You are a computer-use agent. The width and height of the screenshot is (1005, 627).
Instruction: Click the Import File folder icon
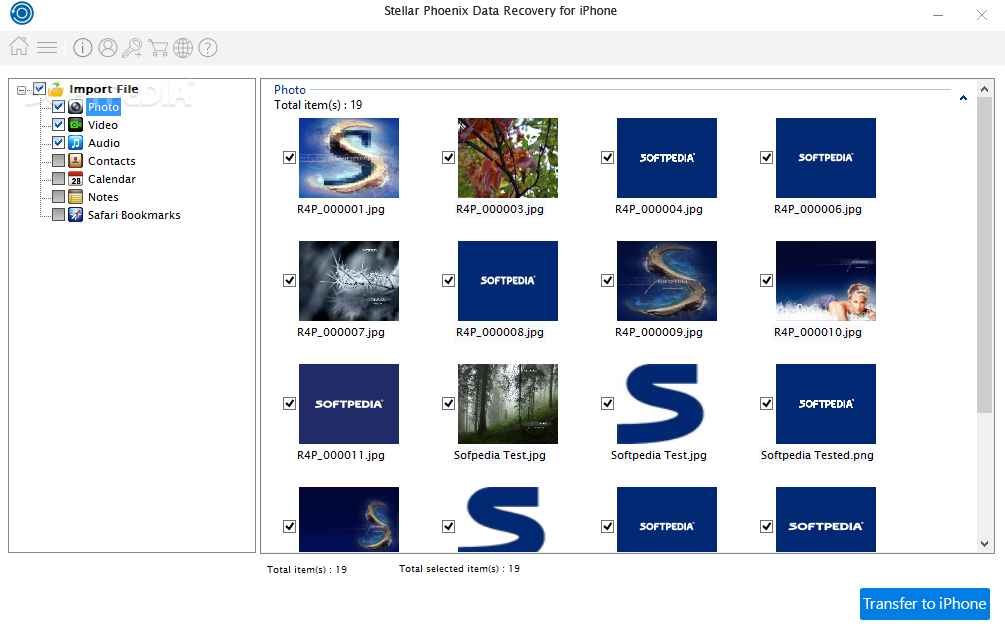pyautogui.click(x=56, y=88)
